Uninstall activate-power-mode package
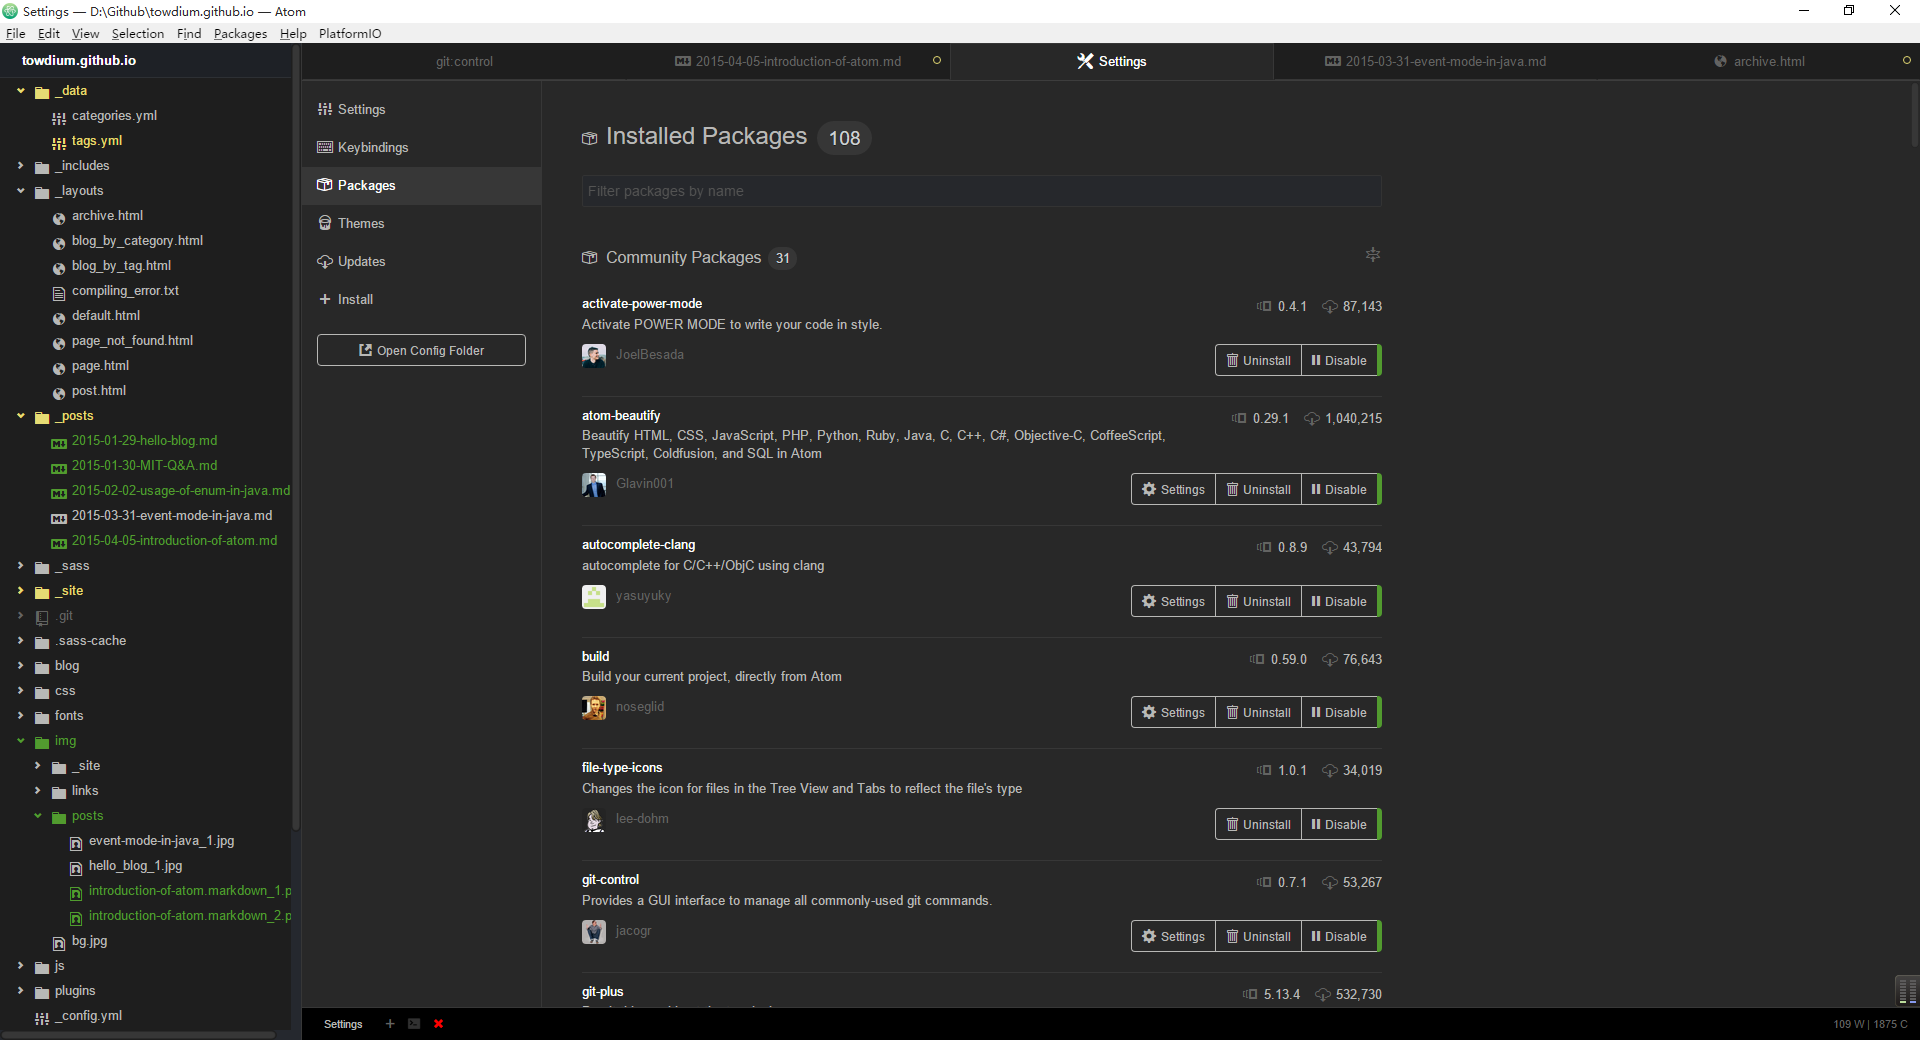This screenshot has width=1920, height=1040. (x=1258, y=361)
